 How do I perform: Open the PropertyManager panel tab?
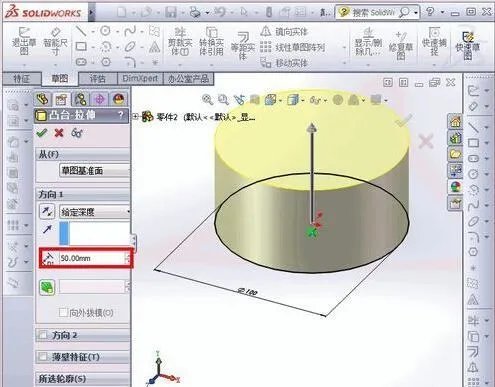coord(61,99)
